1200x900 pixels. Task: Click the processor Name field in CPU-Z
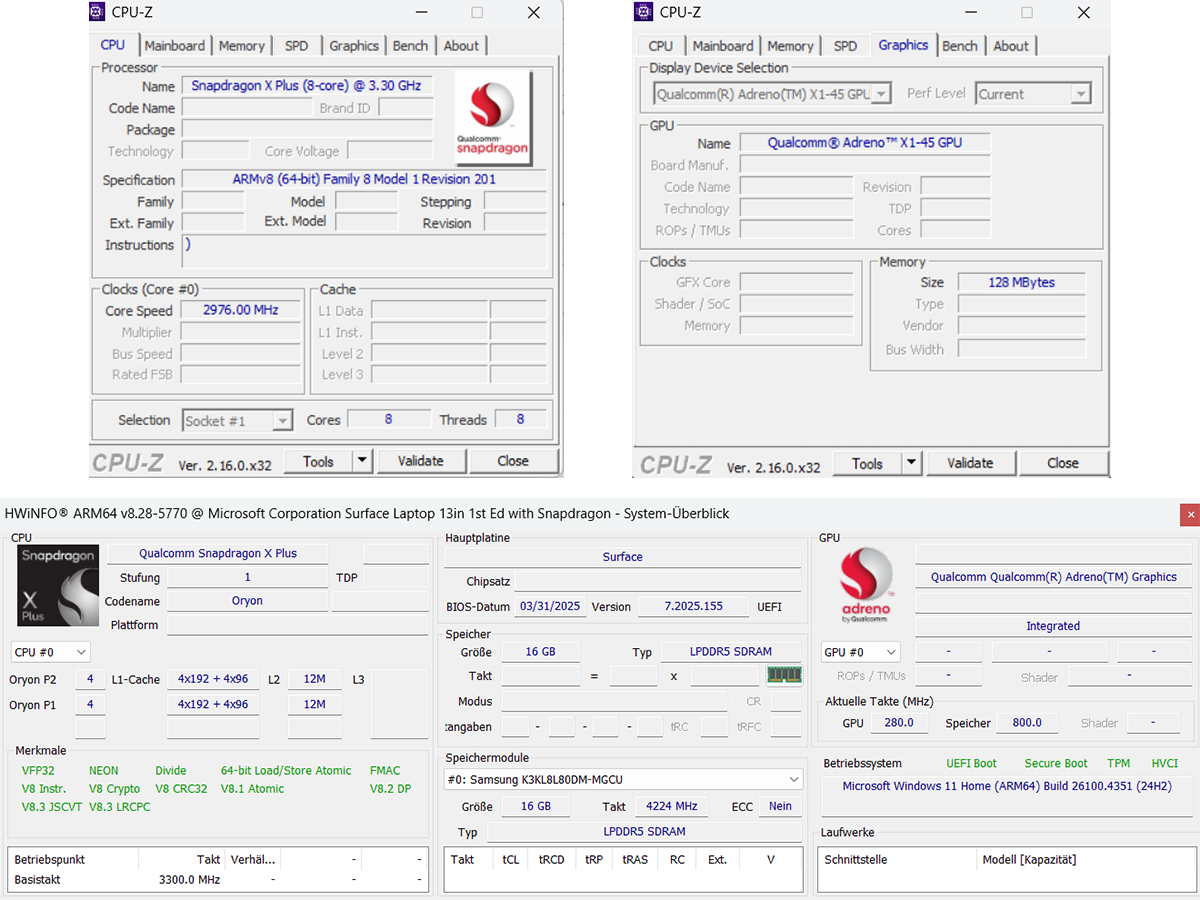pyautogui.click(x=306, y=86)
